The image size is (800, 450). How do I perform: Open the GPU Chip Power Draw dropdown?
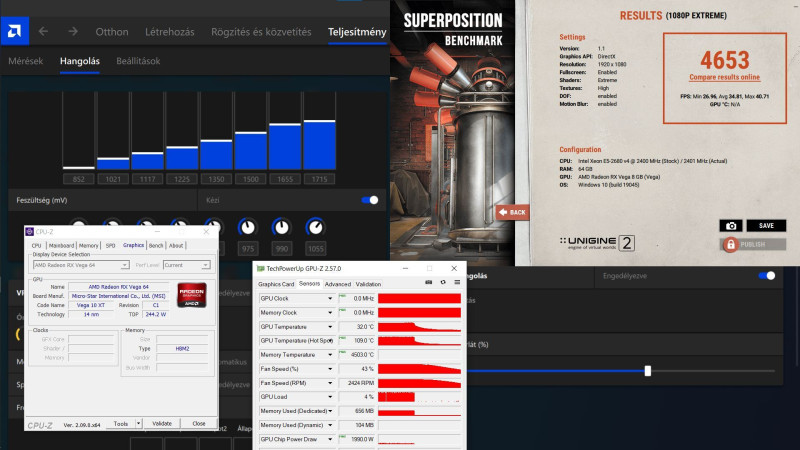coord(330,439)
